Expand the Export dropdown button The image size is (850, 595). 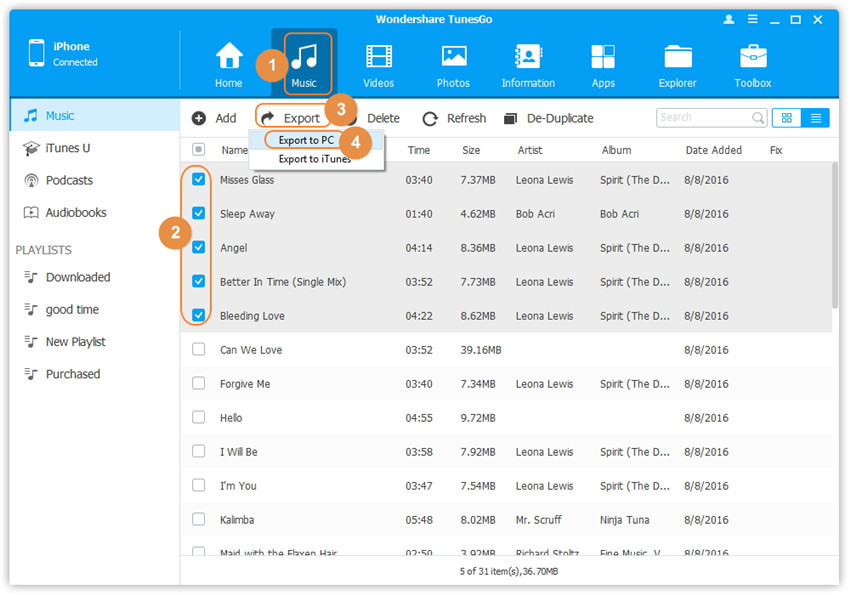[291, 118]
